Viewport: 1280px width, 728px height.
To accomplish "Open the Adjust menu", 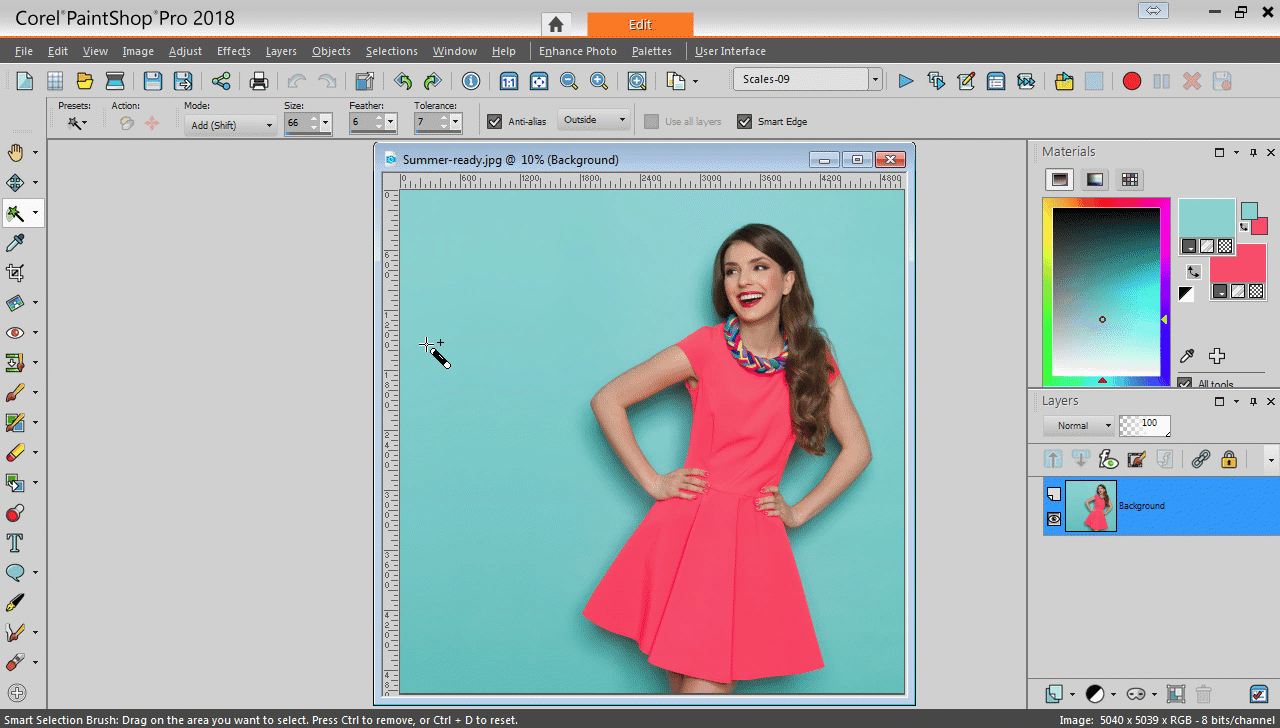I will tap(185, 51).
